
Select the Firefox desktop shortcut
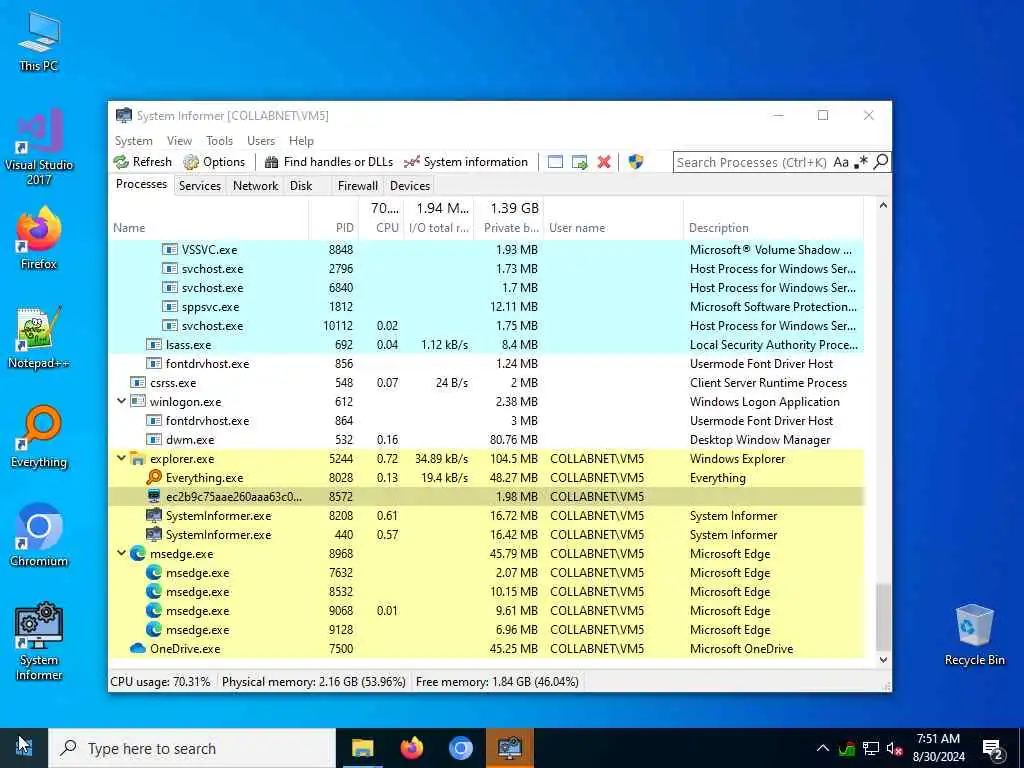[x=39, y=238]
